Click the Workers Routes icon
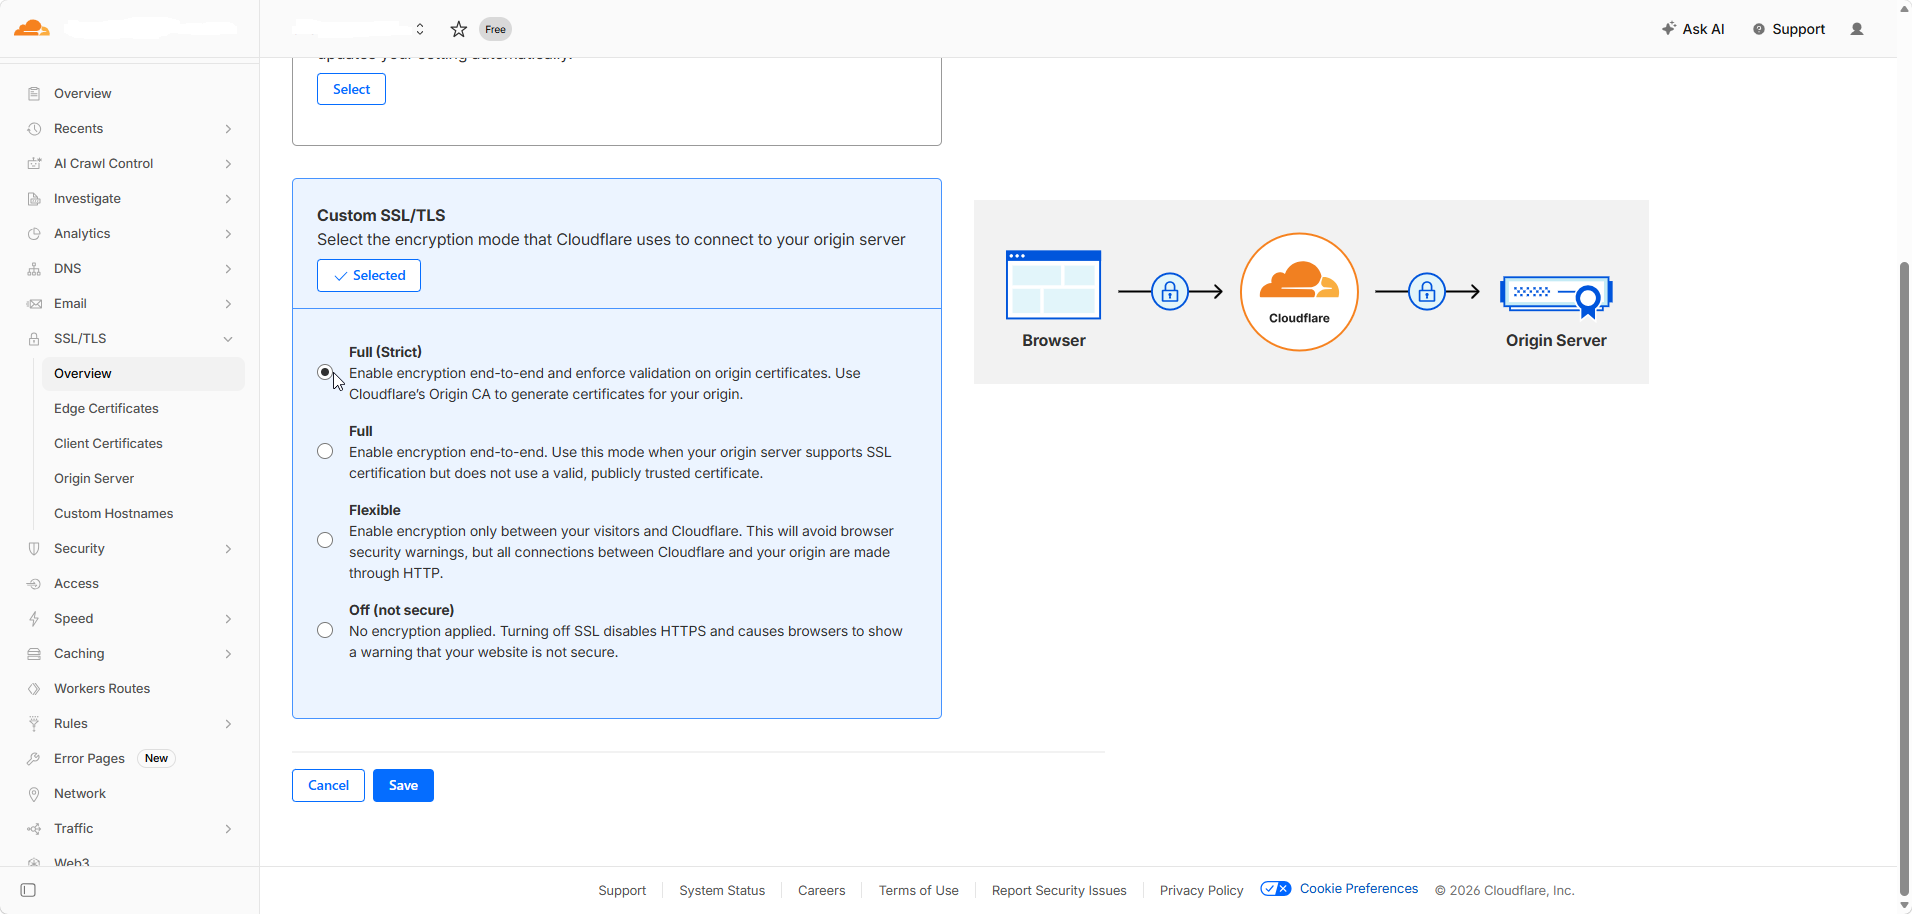Viewport: 1912px width, 914px height. click(34, 689)
